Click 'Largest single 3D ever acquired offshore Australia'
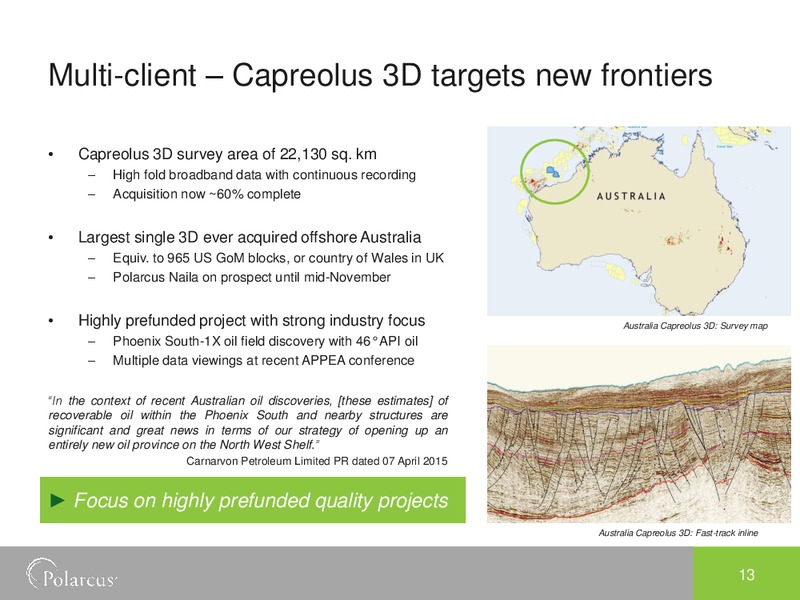Image resolution: width=800 pixels, height=600 pixels. coord(249,237)
